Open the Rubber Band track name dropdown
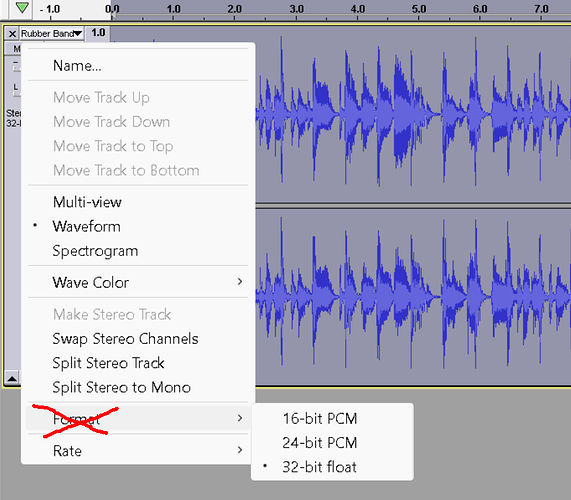This screenshot has height=500, width=571. [x=52, y=34]
